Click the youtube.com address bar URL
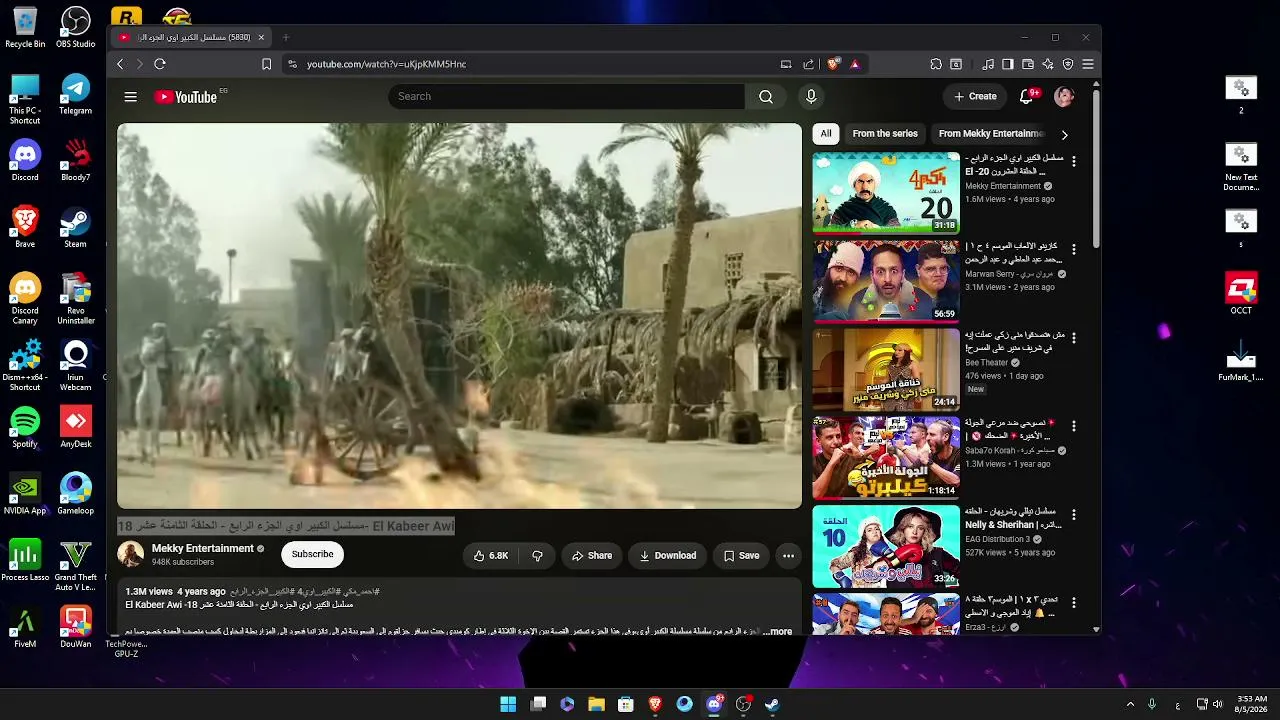This screenshot has height=720, width=1280. [x=386, y=64]
